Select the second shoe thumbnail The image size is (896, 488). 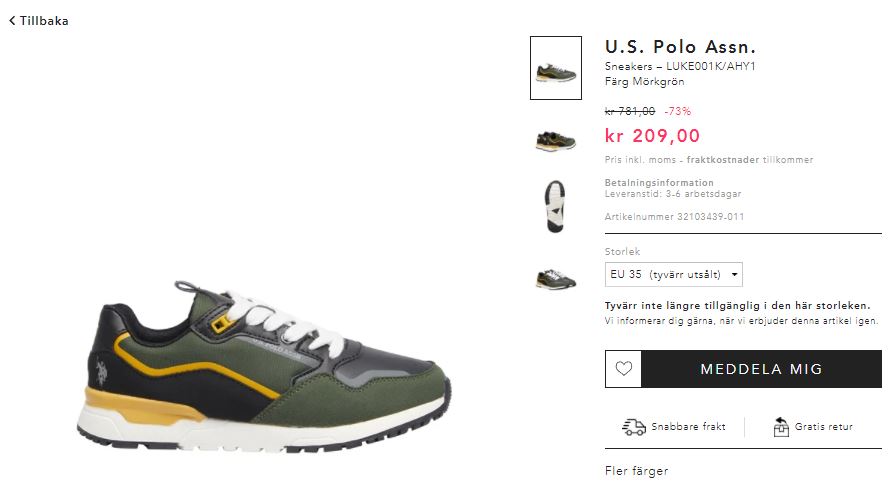[555, 141]
